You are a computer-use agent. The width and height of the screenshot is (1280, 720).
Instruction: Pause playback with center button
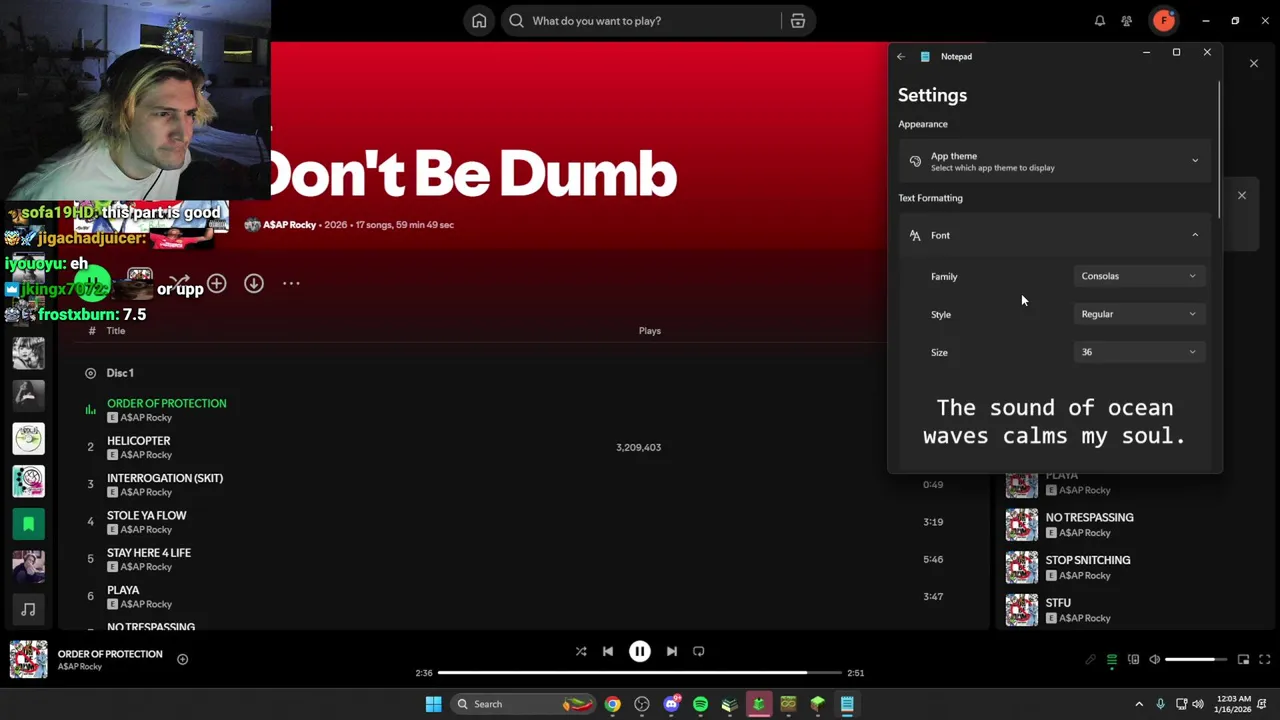[640, 652]
